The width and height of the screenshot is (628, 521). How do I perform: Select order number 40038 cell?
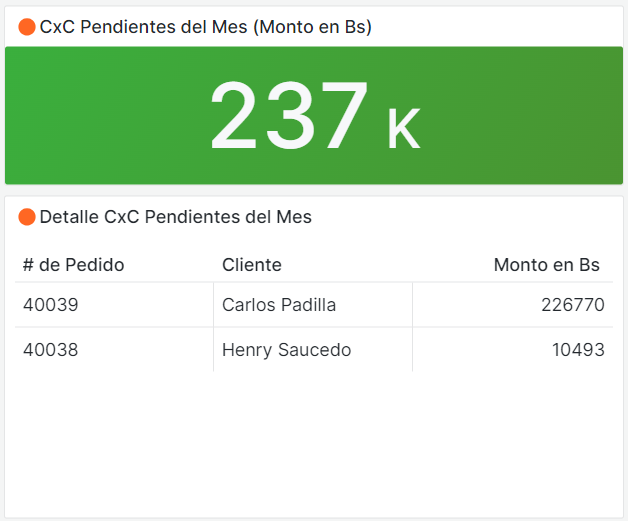[x=51, y=350]
